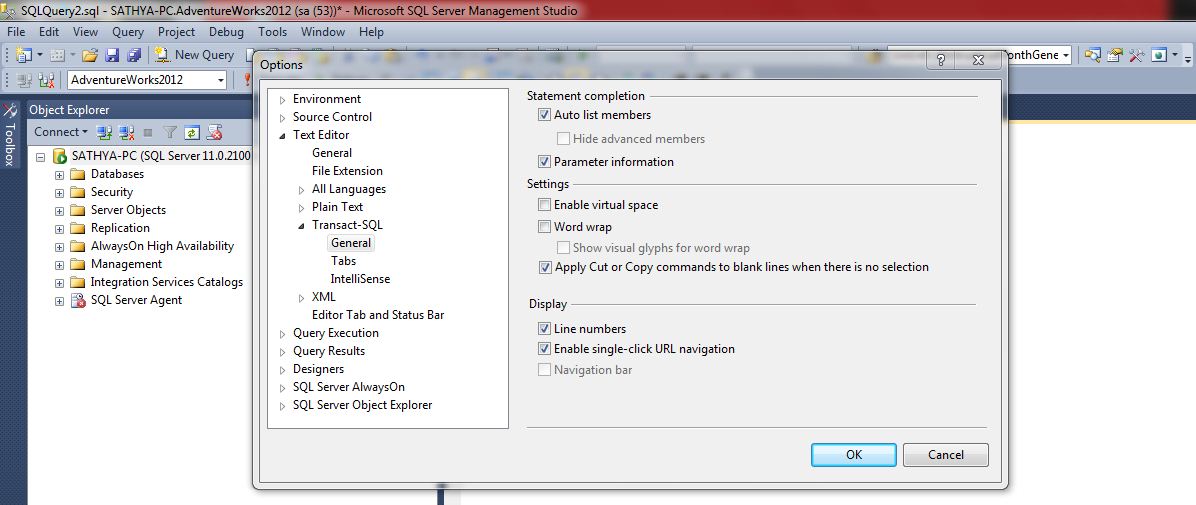Expand Management folder in Object Explorer
This screenshot has width=1196, height=505.
pos(59,265)
